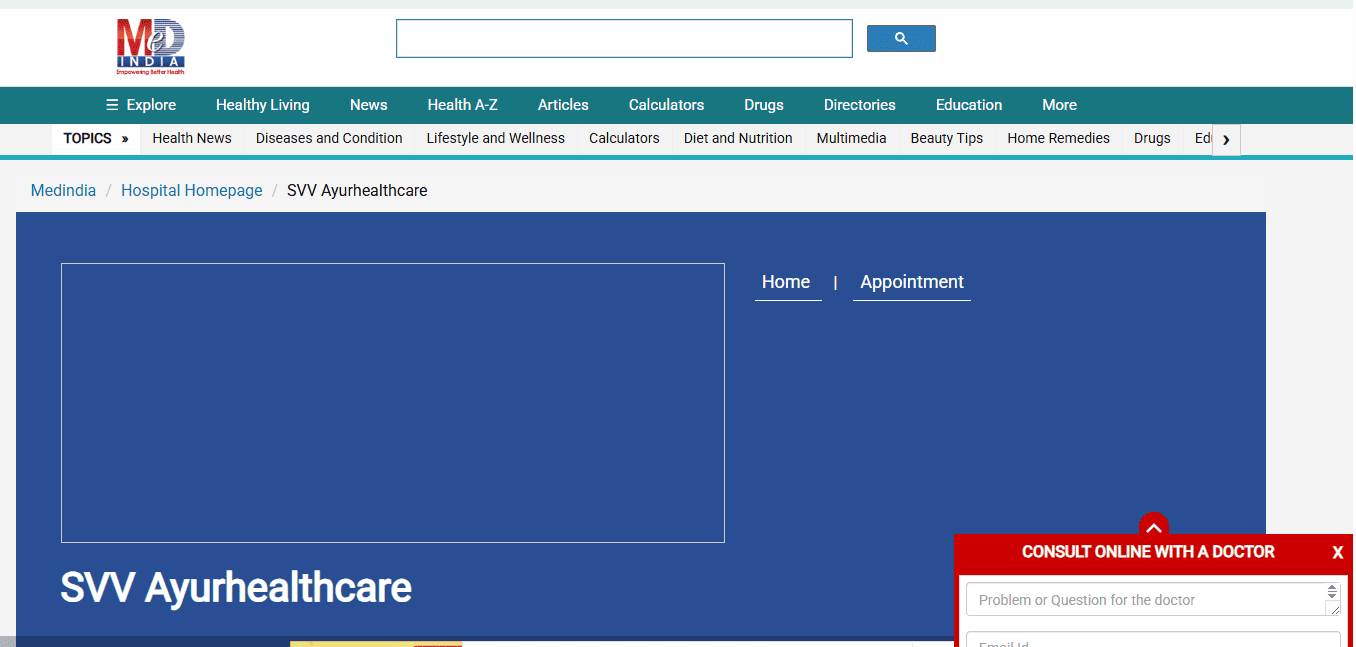Open the Calculators main menu item
The width and height of the screenshot is (1356, 647).
666,105
